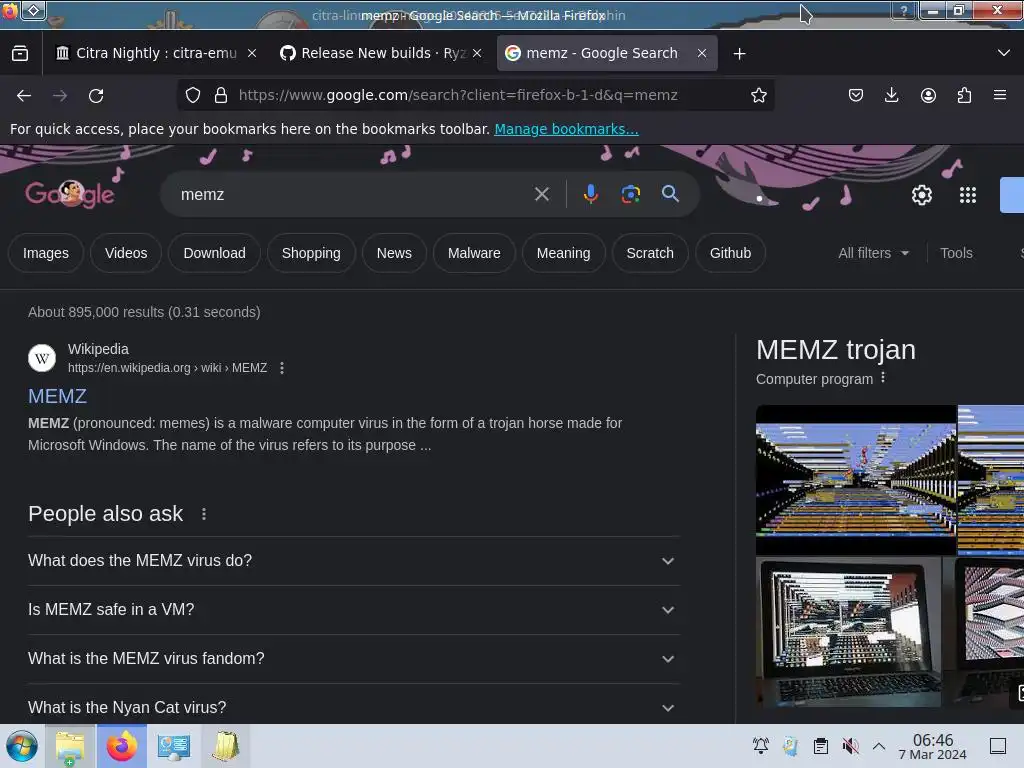Viewport: 1024px width, 768px height.
Task: Open the Wikipedia result's three-dot options
Action: [x=282, y=368]
